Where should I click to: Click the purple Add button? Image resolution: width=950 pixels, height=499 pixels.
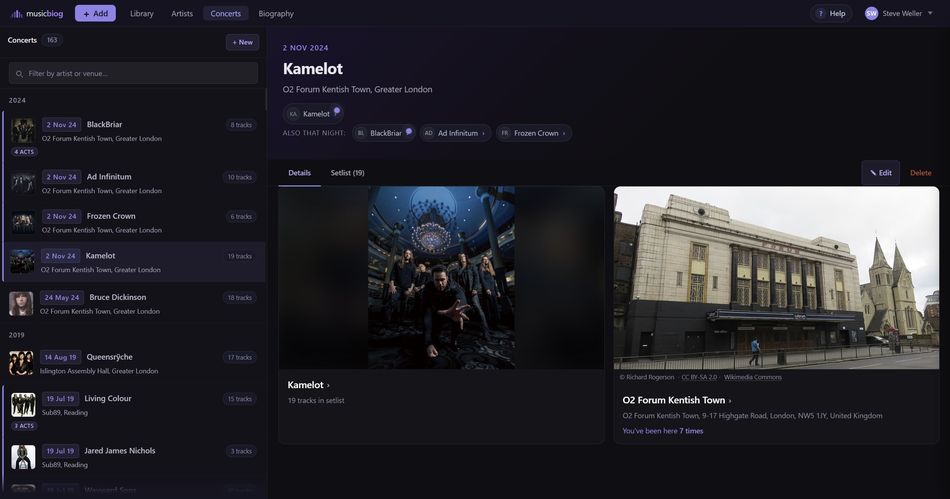point(95,13)
